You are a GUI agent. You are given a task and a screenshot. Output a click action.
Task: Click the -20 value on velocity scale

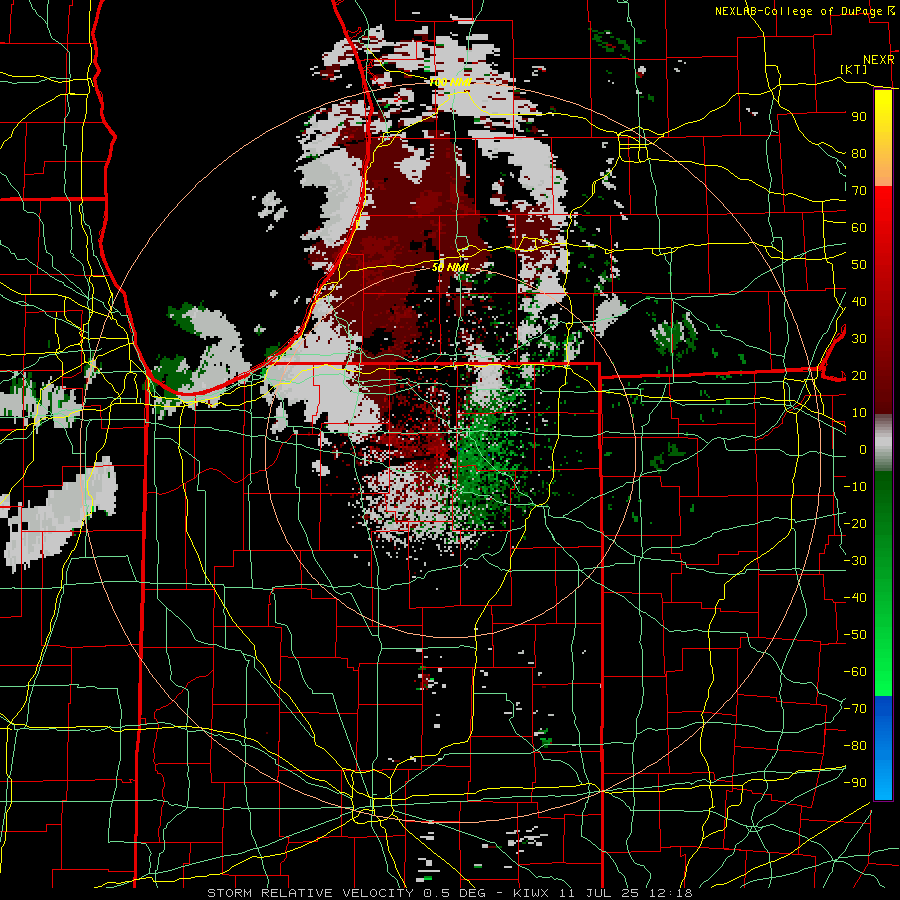click(x=855, y=523)
